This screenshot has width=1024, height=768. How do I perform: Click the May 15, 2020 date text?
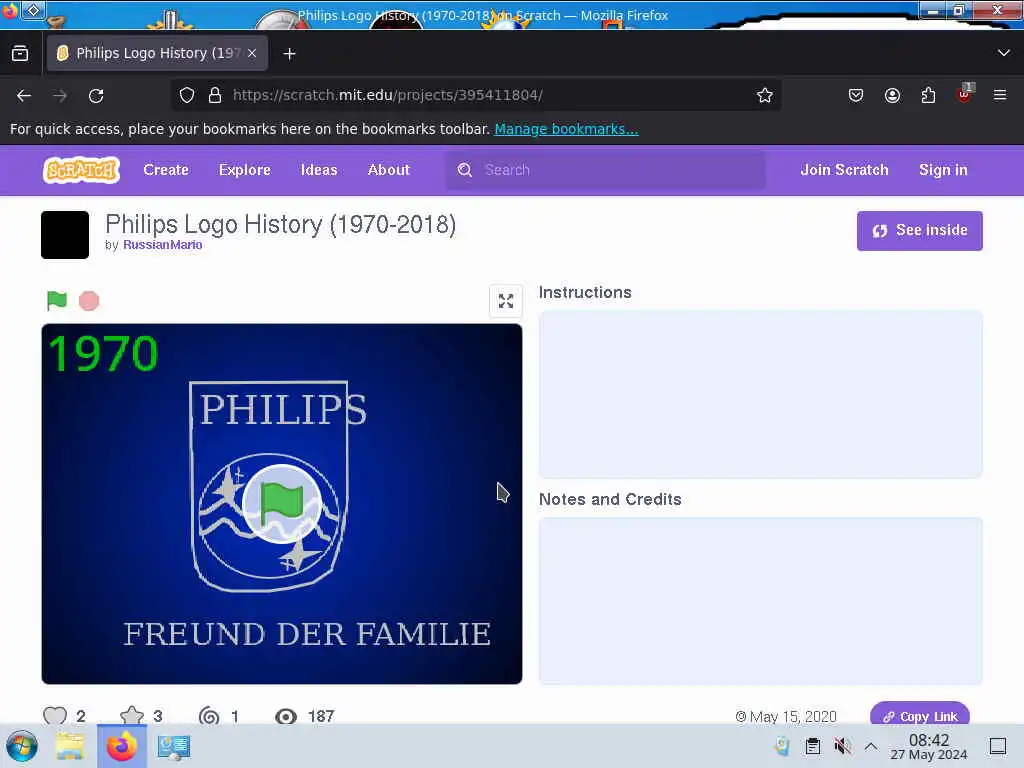[x=793, y=716]
